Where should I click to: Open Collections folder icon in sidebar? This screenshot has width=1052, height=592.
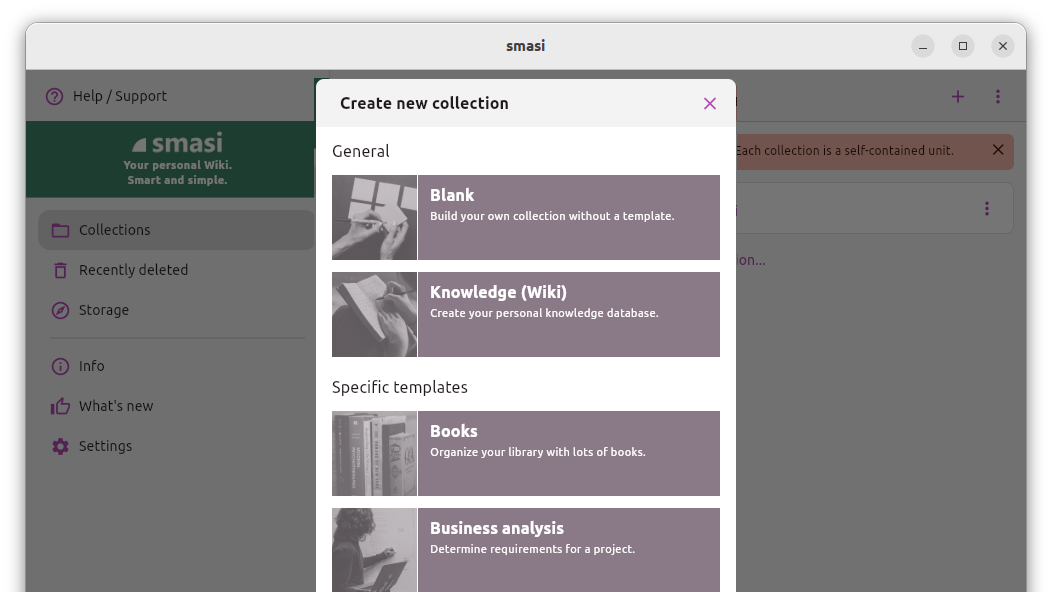click(x=60, y=230)
